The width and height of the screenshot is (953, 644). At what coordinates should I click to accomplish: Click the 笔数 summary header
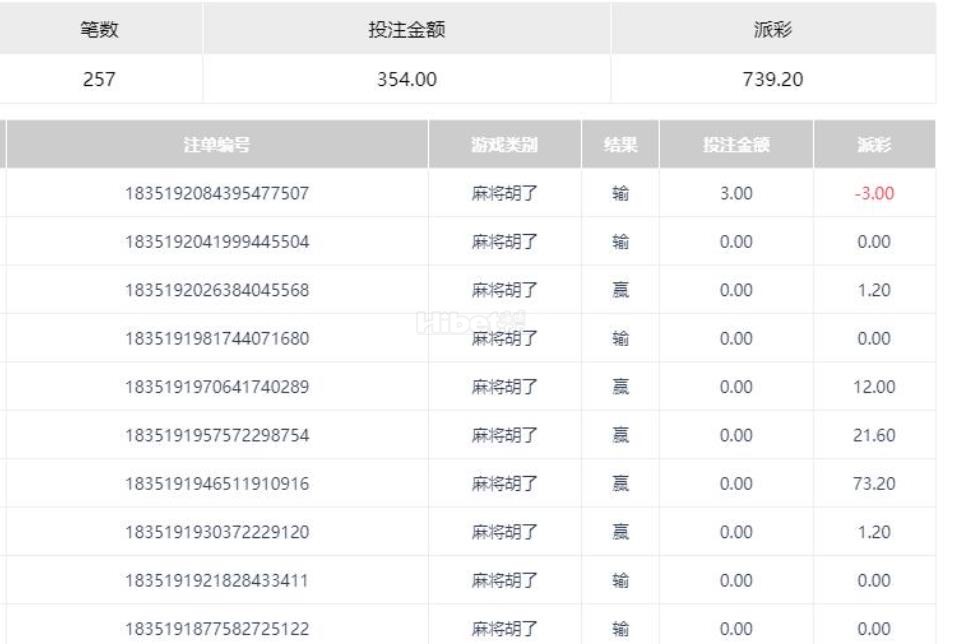[99, 29]
